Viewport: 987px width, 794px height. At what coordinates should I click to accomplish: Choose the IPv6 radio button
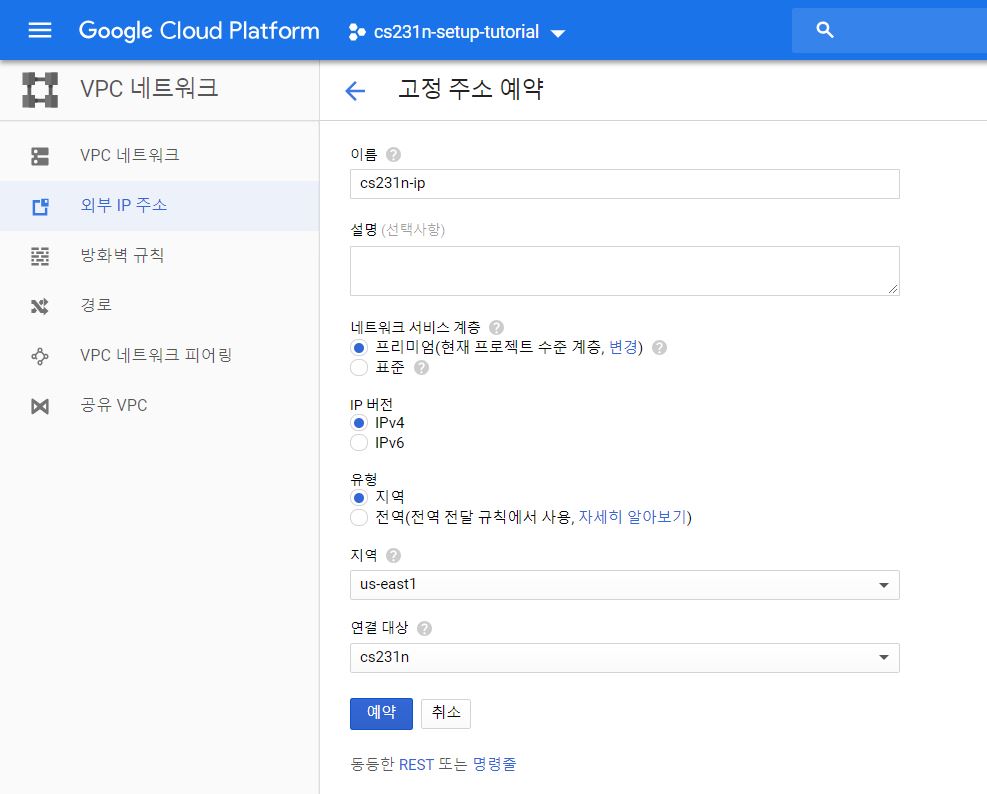click(x=359, y=443)
